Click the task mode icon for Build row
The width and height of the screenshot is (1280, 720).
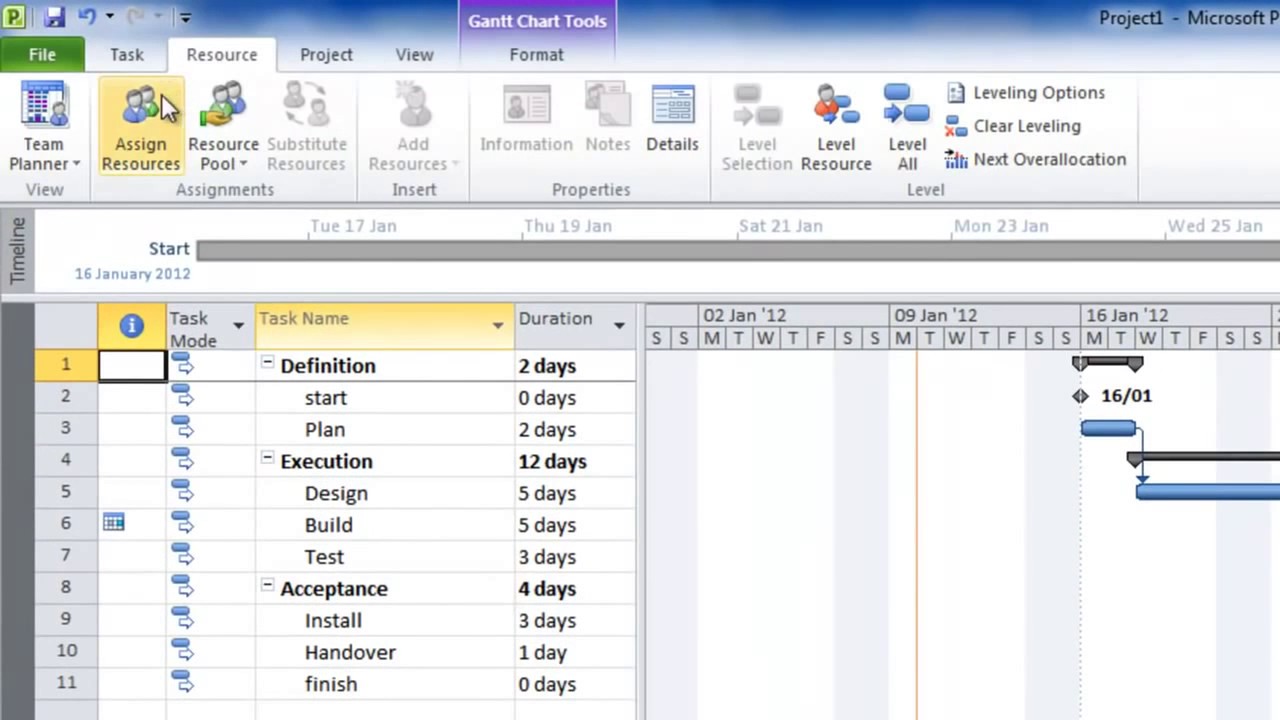182,525
